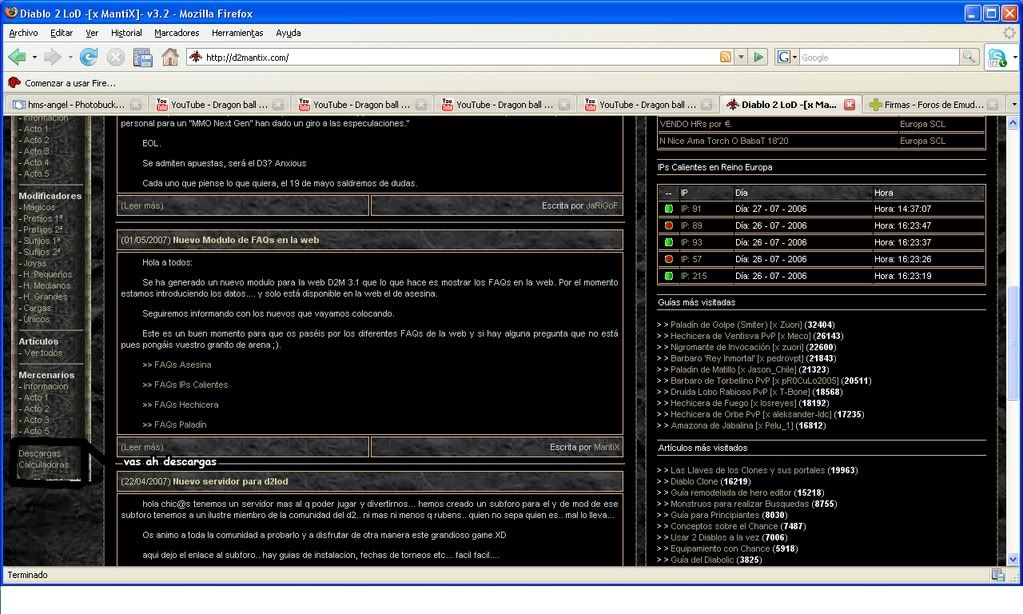Open Acto 5 under Mercenarios
1023x614 pixels.
(36, 431)
